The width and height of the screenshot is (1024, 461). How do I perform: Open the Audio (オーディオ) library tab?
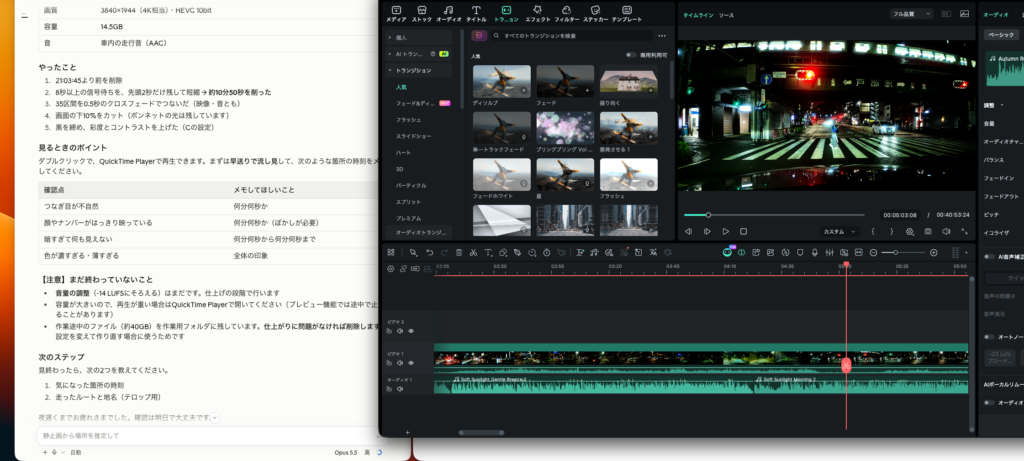click(x=449, y=14)
